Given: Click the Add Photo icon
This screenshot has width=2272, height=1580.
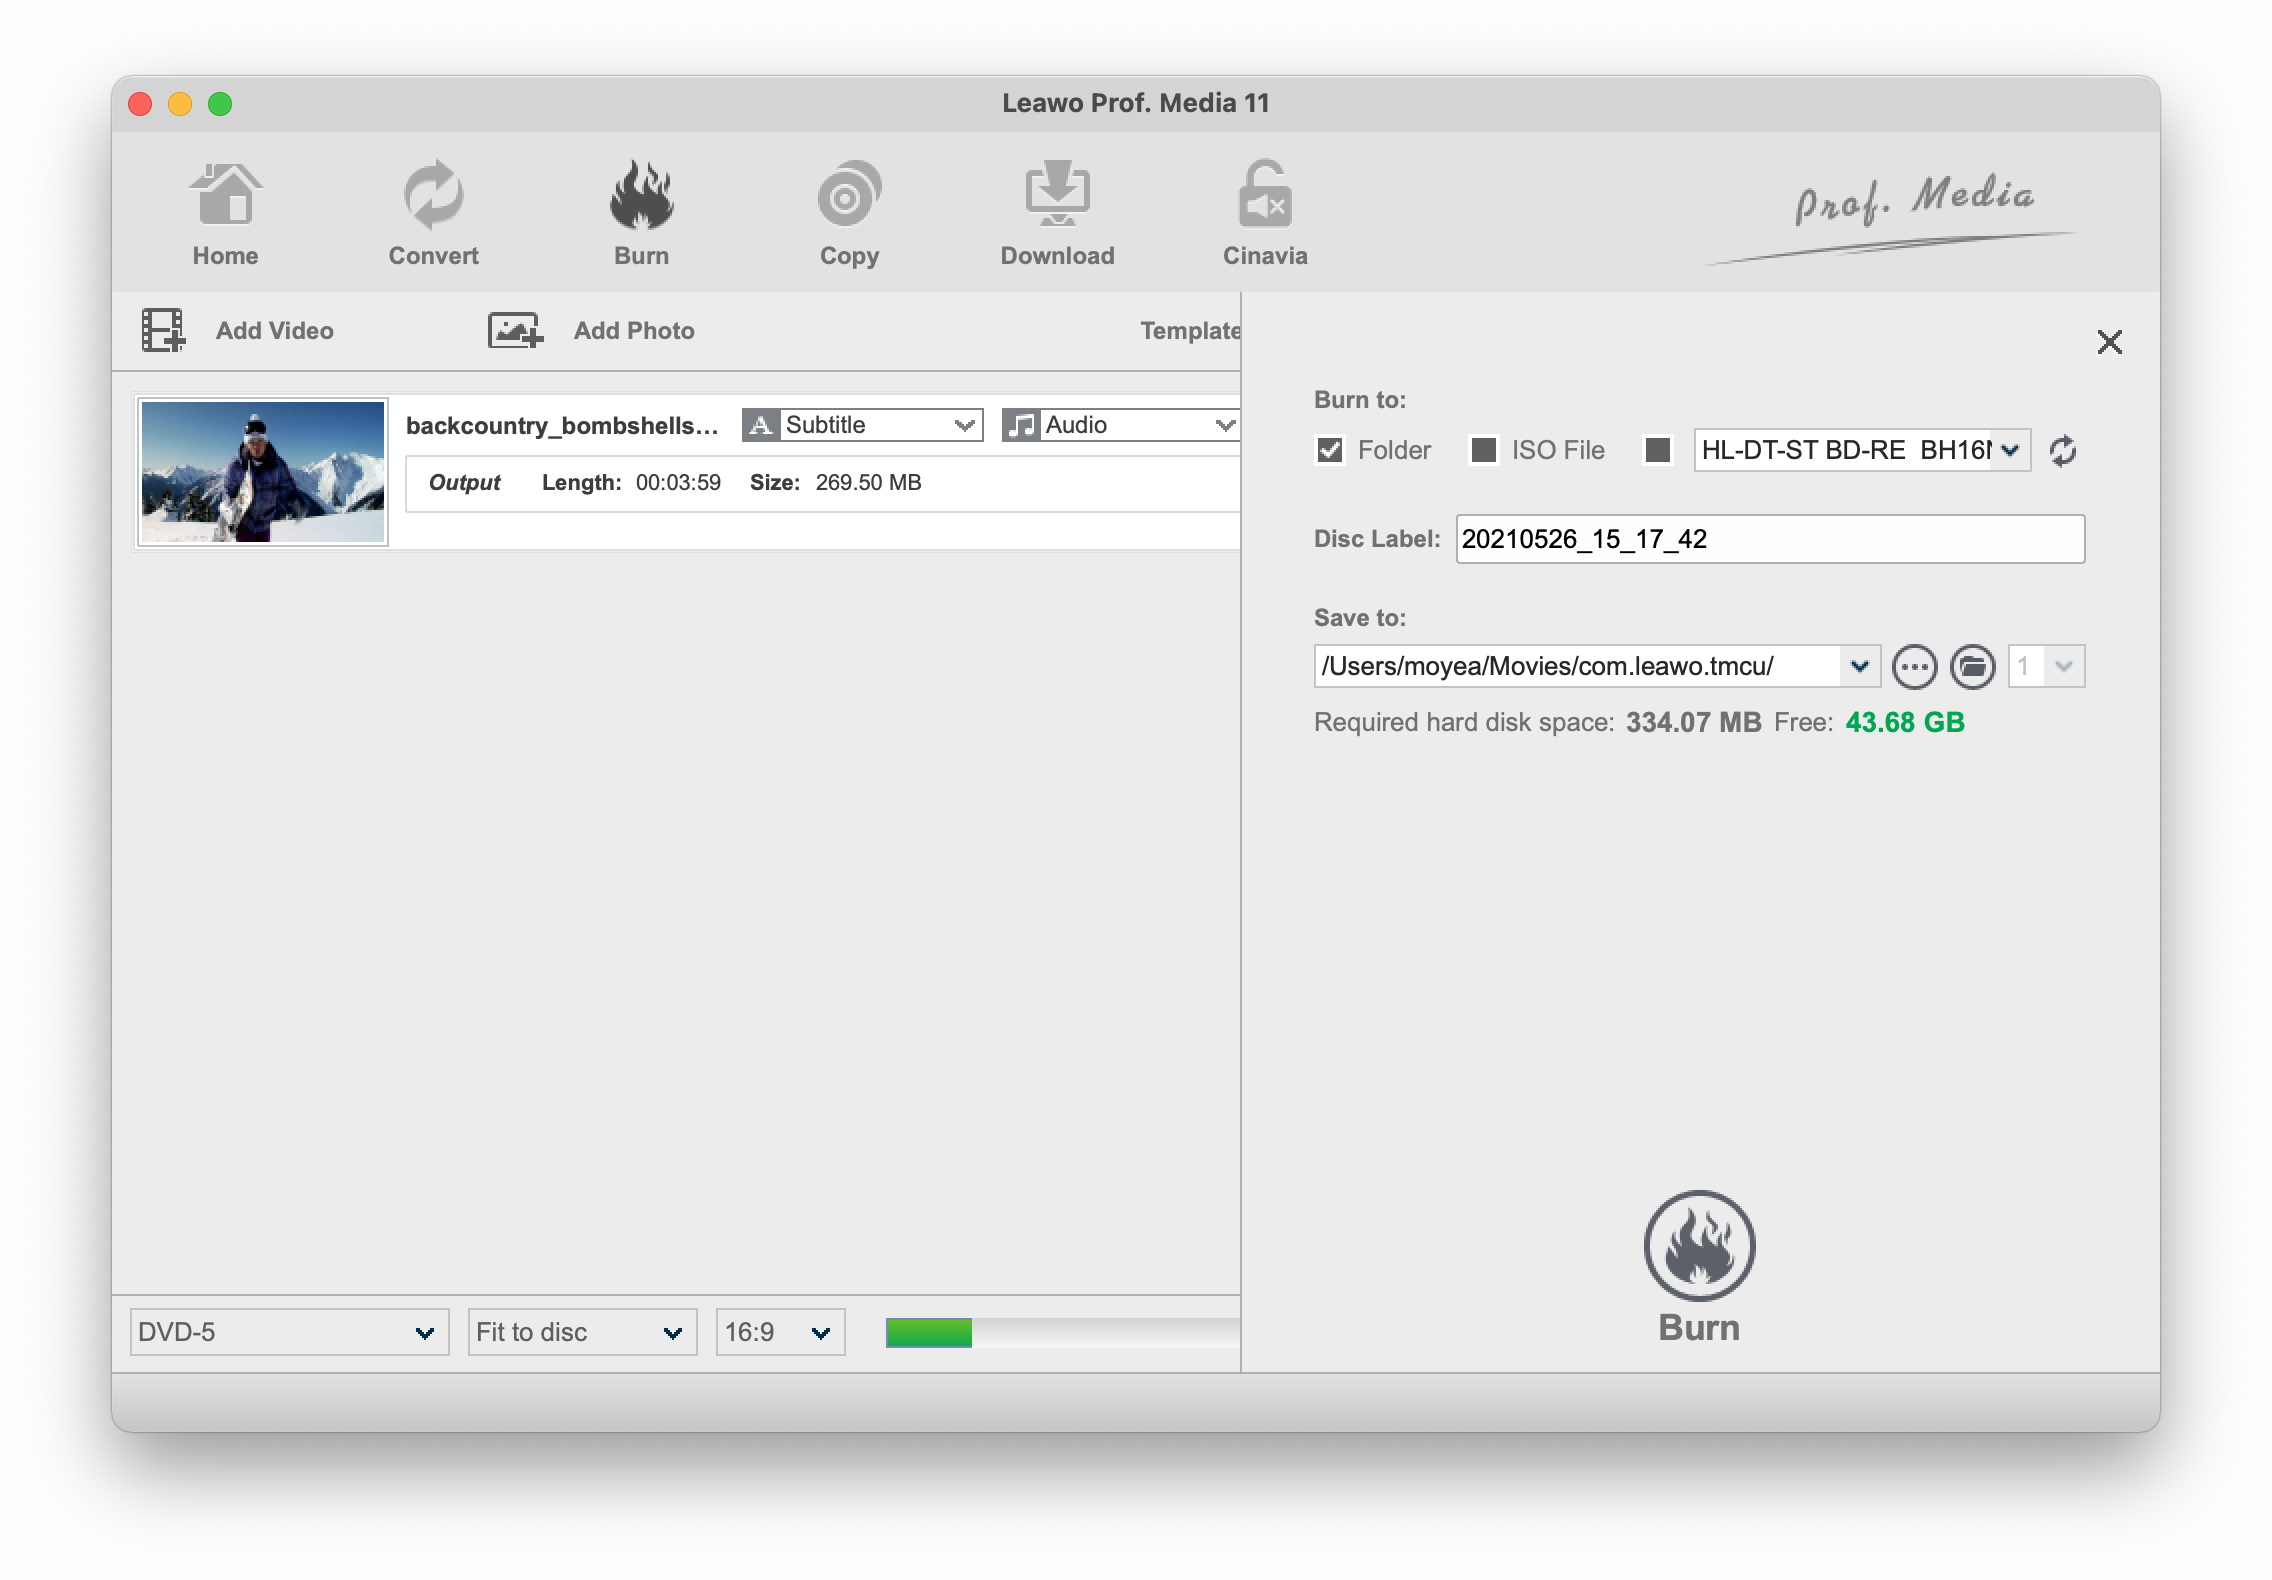Looking at the screenshot, I should click(515, 331).
